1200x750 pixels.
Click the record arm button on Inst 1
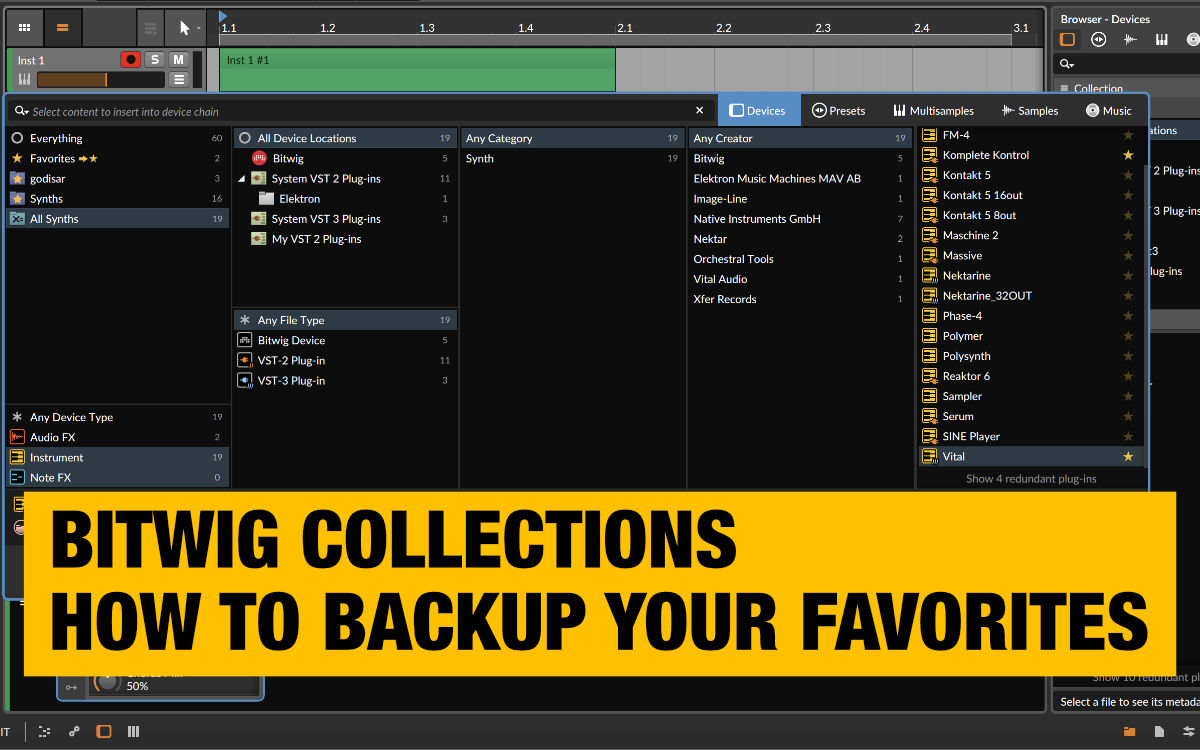pyautogui.click(x=130, y=60)
